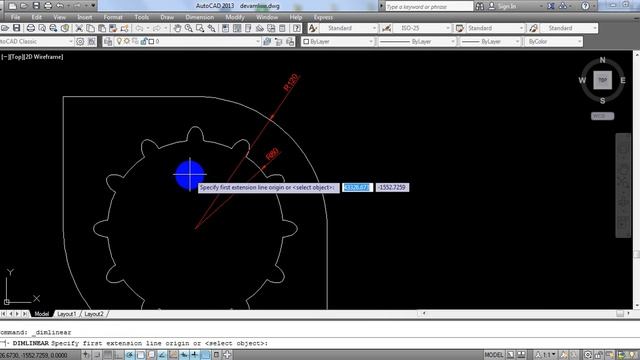Click the TOP face of ViewCube

click(x=602, y=80)
